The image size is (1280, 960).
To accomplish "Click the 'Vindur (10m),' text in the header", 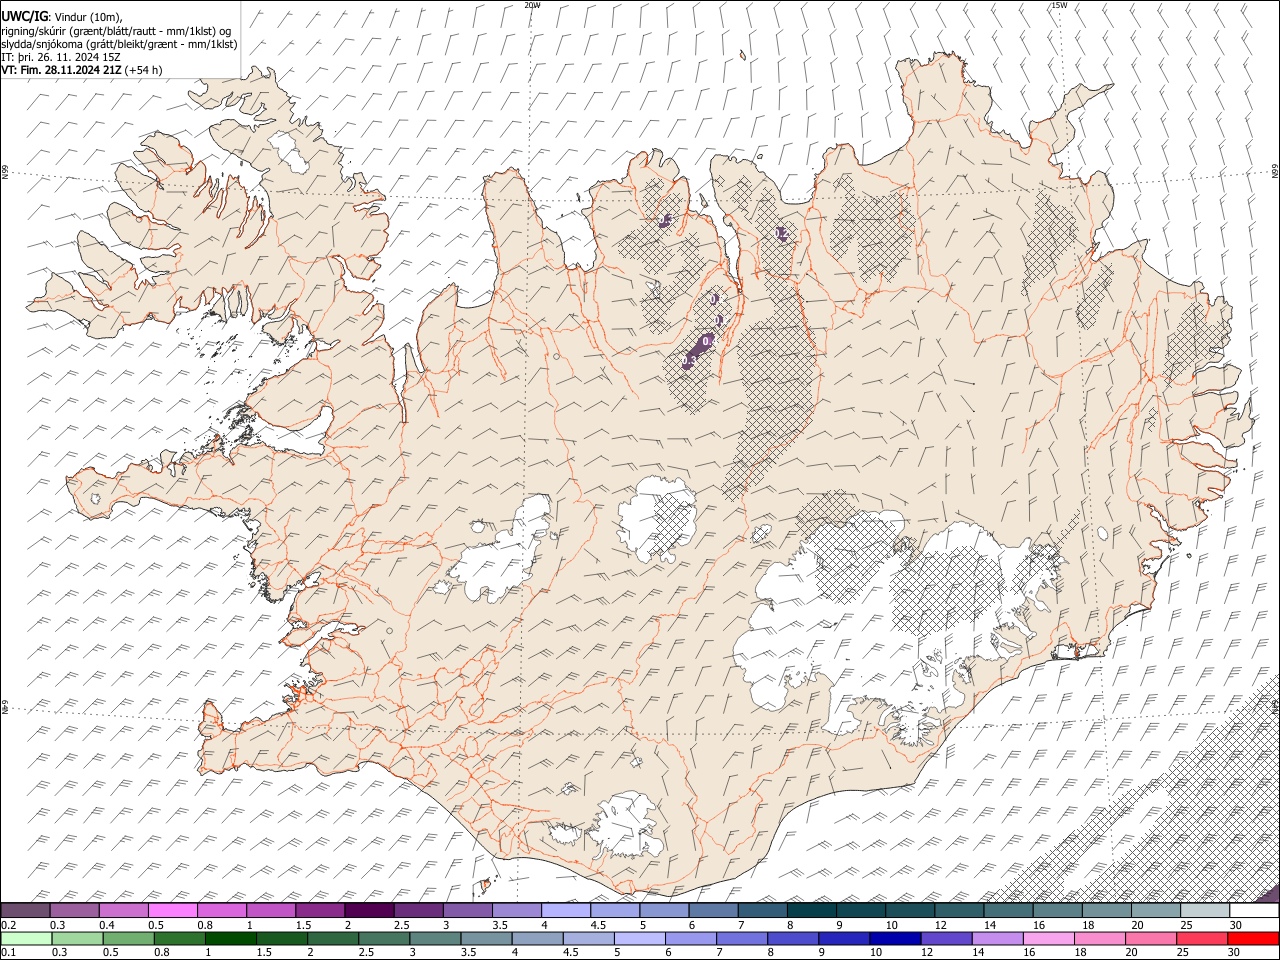I will coord(88,16).
